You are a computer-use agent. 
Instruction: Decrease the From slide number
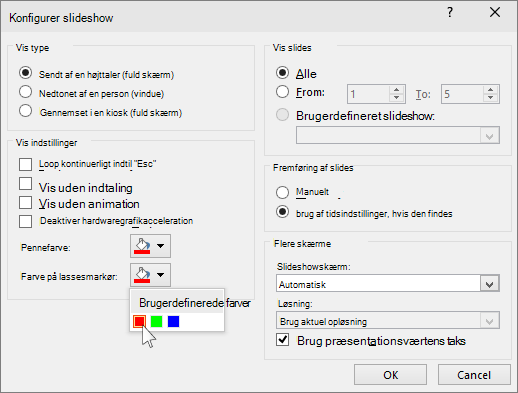(396, 98)
